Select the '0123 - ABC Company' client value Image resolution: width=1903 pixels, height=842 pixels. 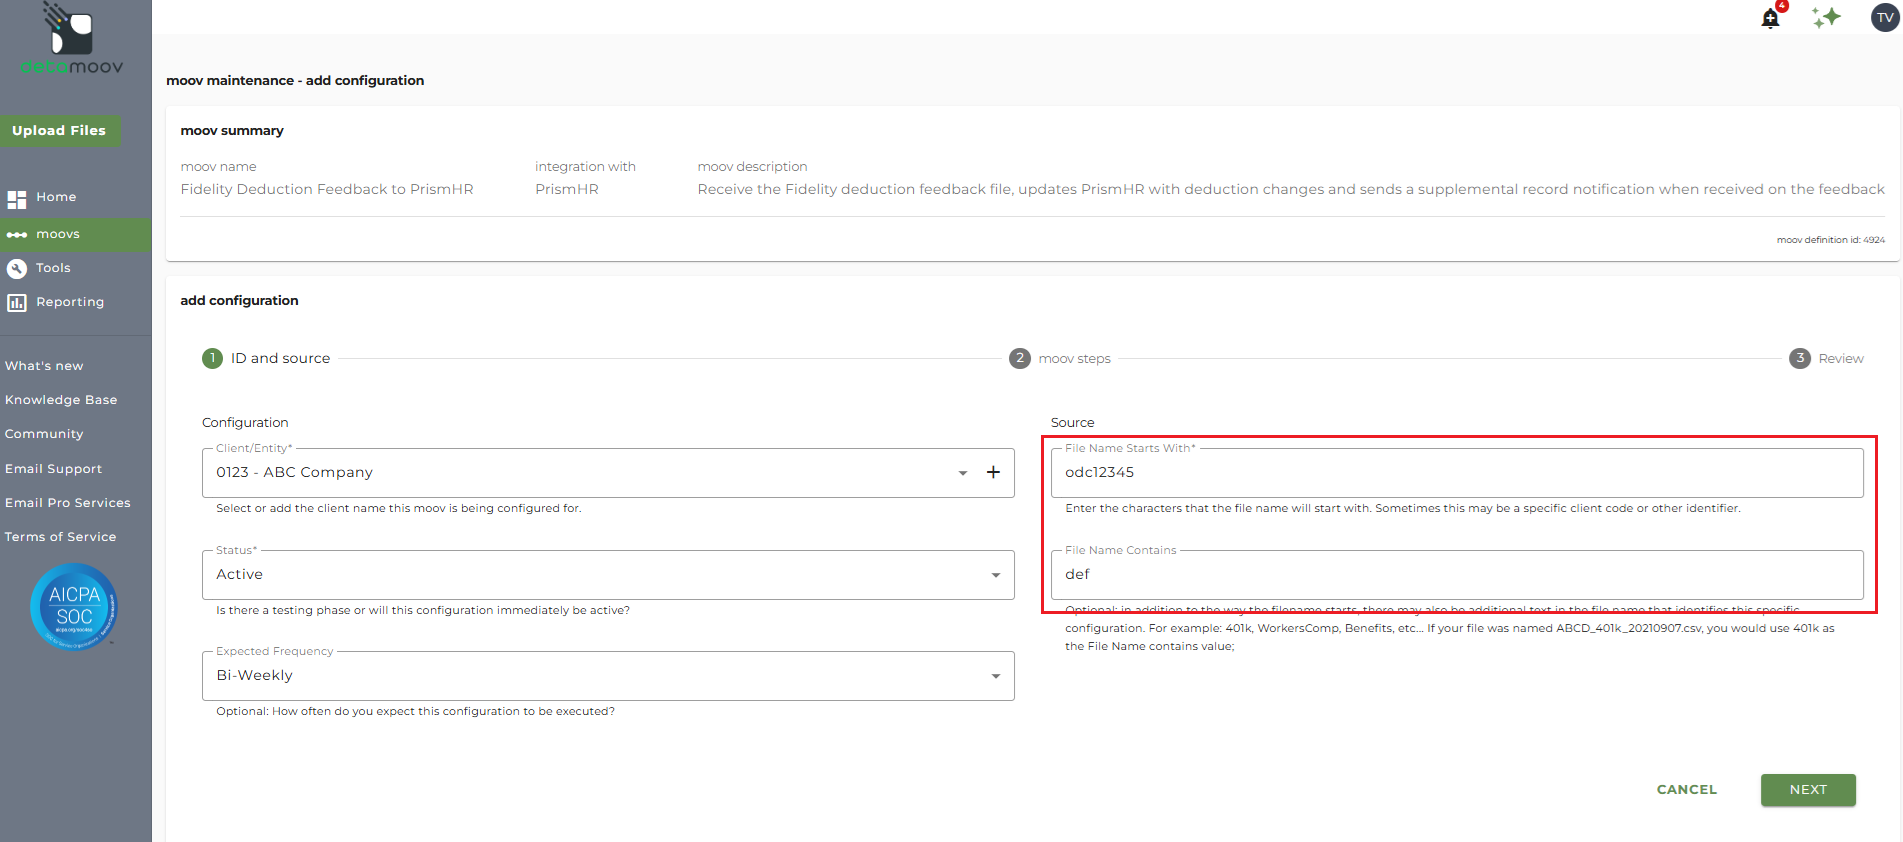(294, 472)
